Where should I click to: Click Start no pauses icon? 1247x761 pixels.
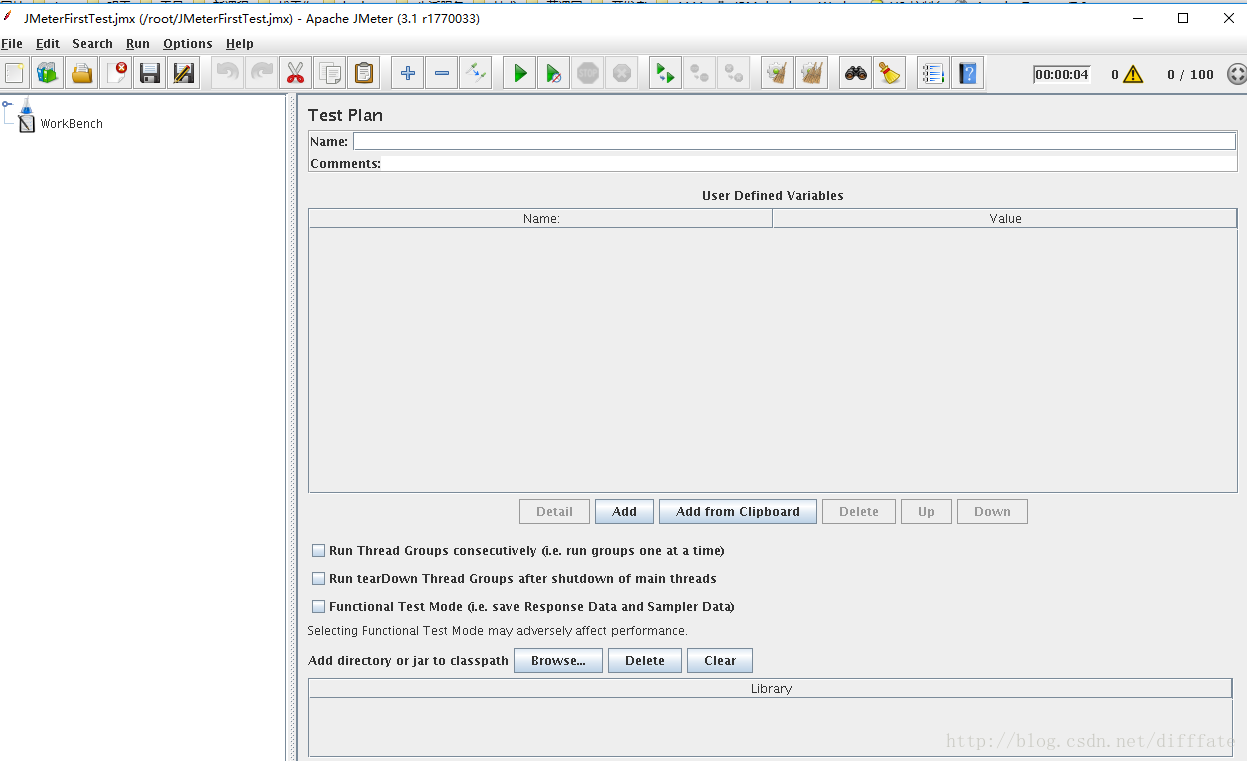pyautogui.click(x=554, y=73)
